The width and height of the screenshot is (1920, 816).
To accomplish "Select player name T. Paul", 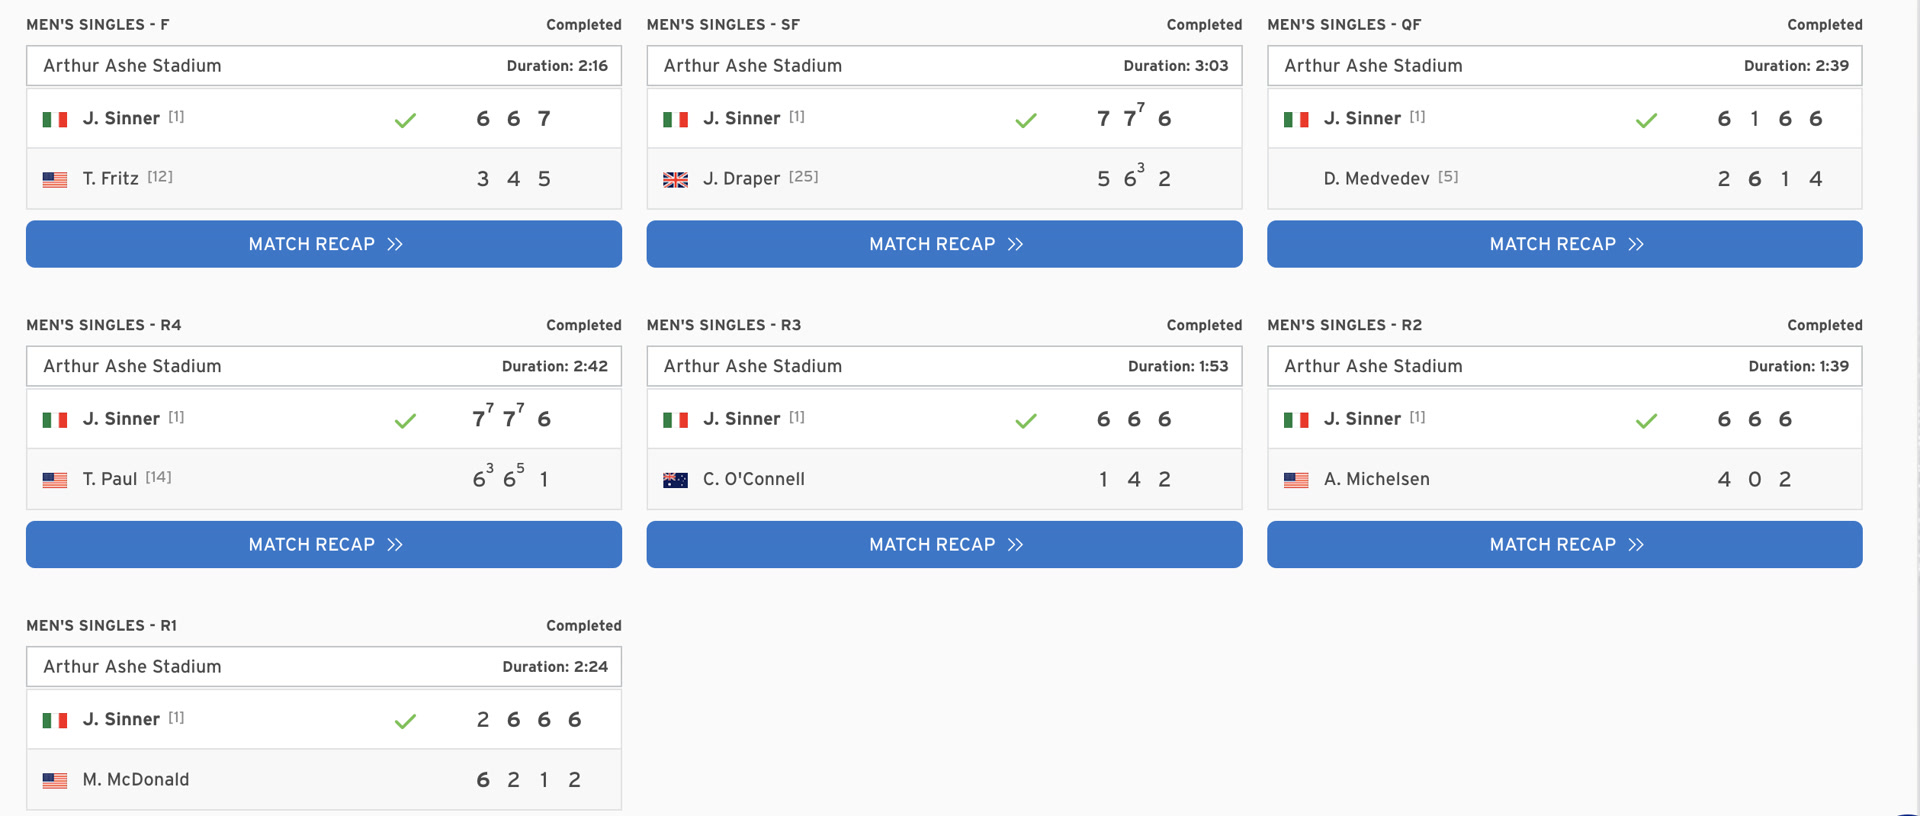I will [110, 479].
